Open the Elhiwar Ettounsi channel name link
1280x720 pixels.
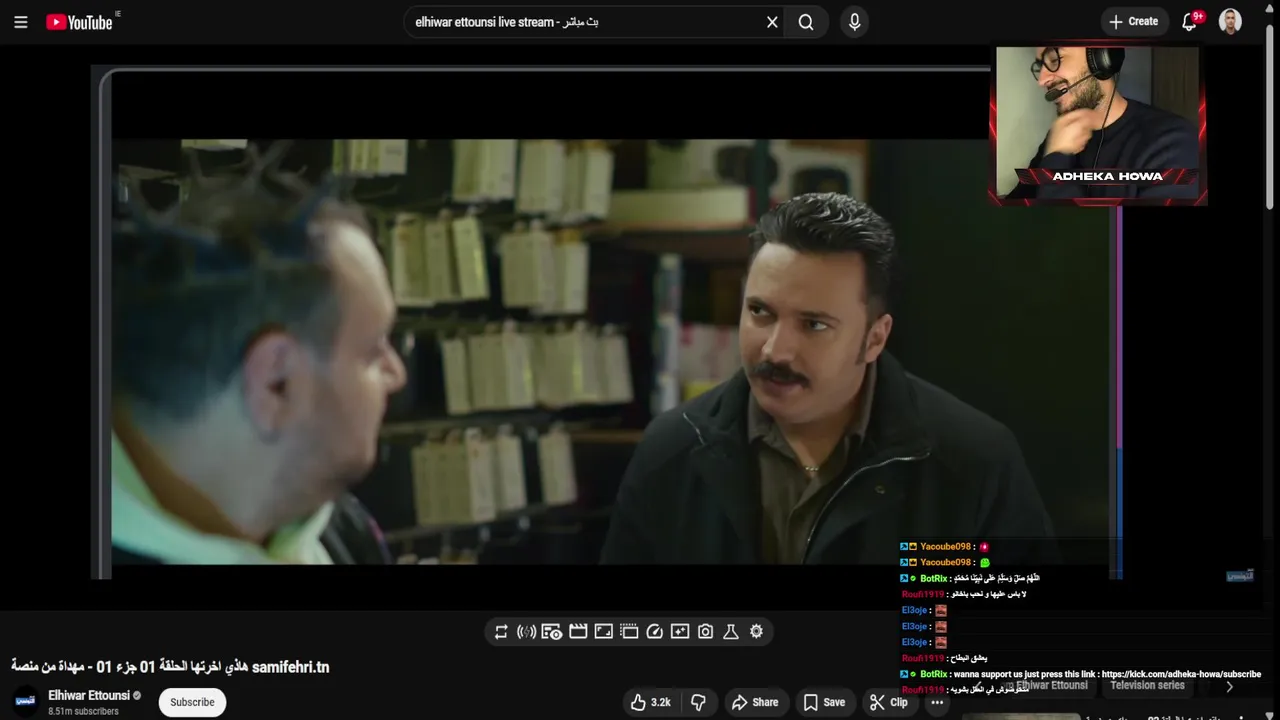[89, 695]
